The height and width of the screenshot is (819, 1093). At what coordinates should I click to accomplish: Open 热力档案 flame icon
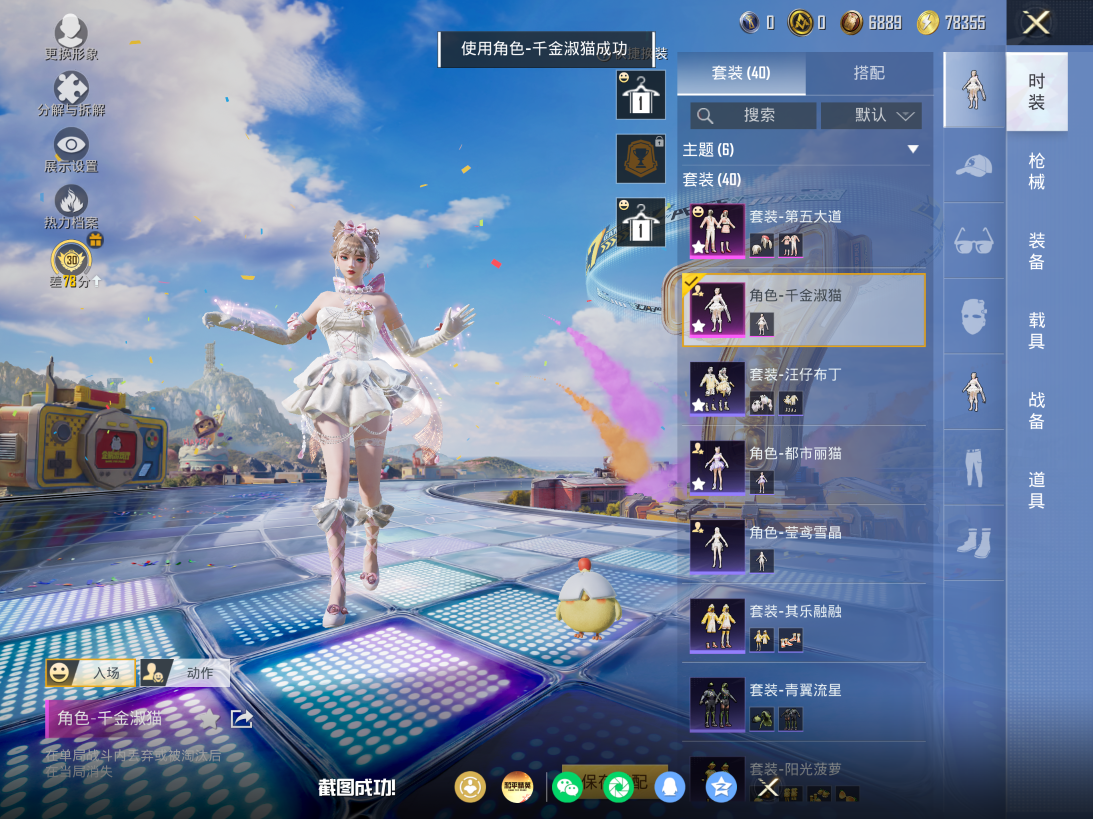tap(71, 207)
